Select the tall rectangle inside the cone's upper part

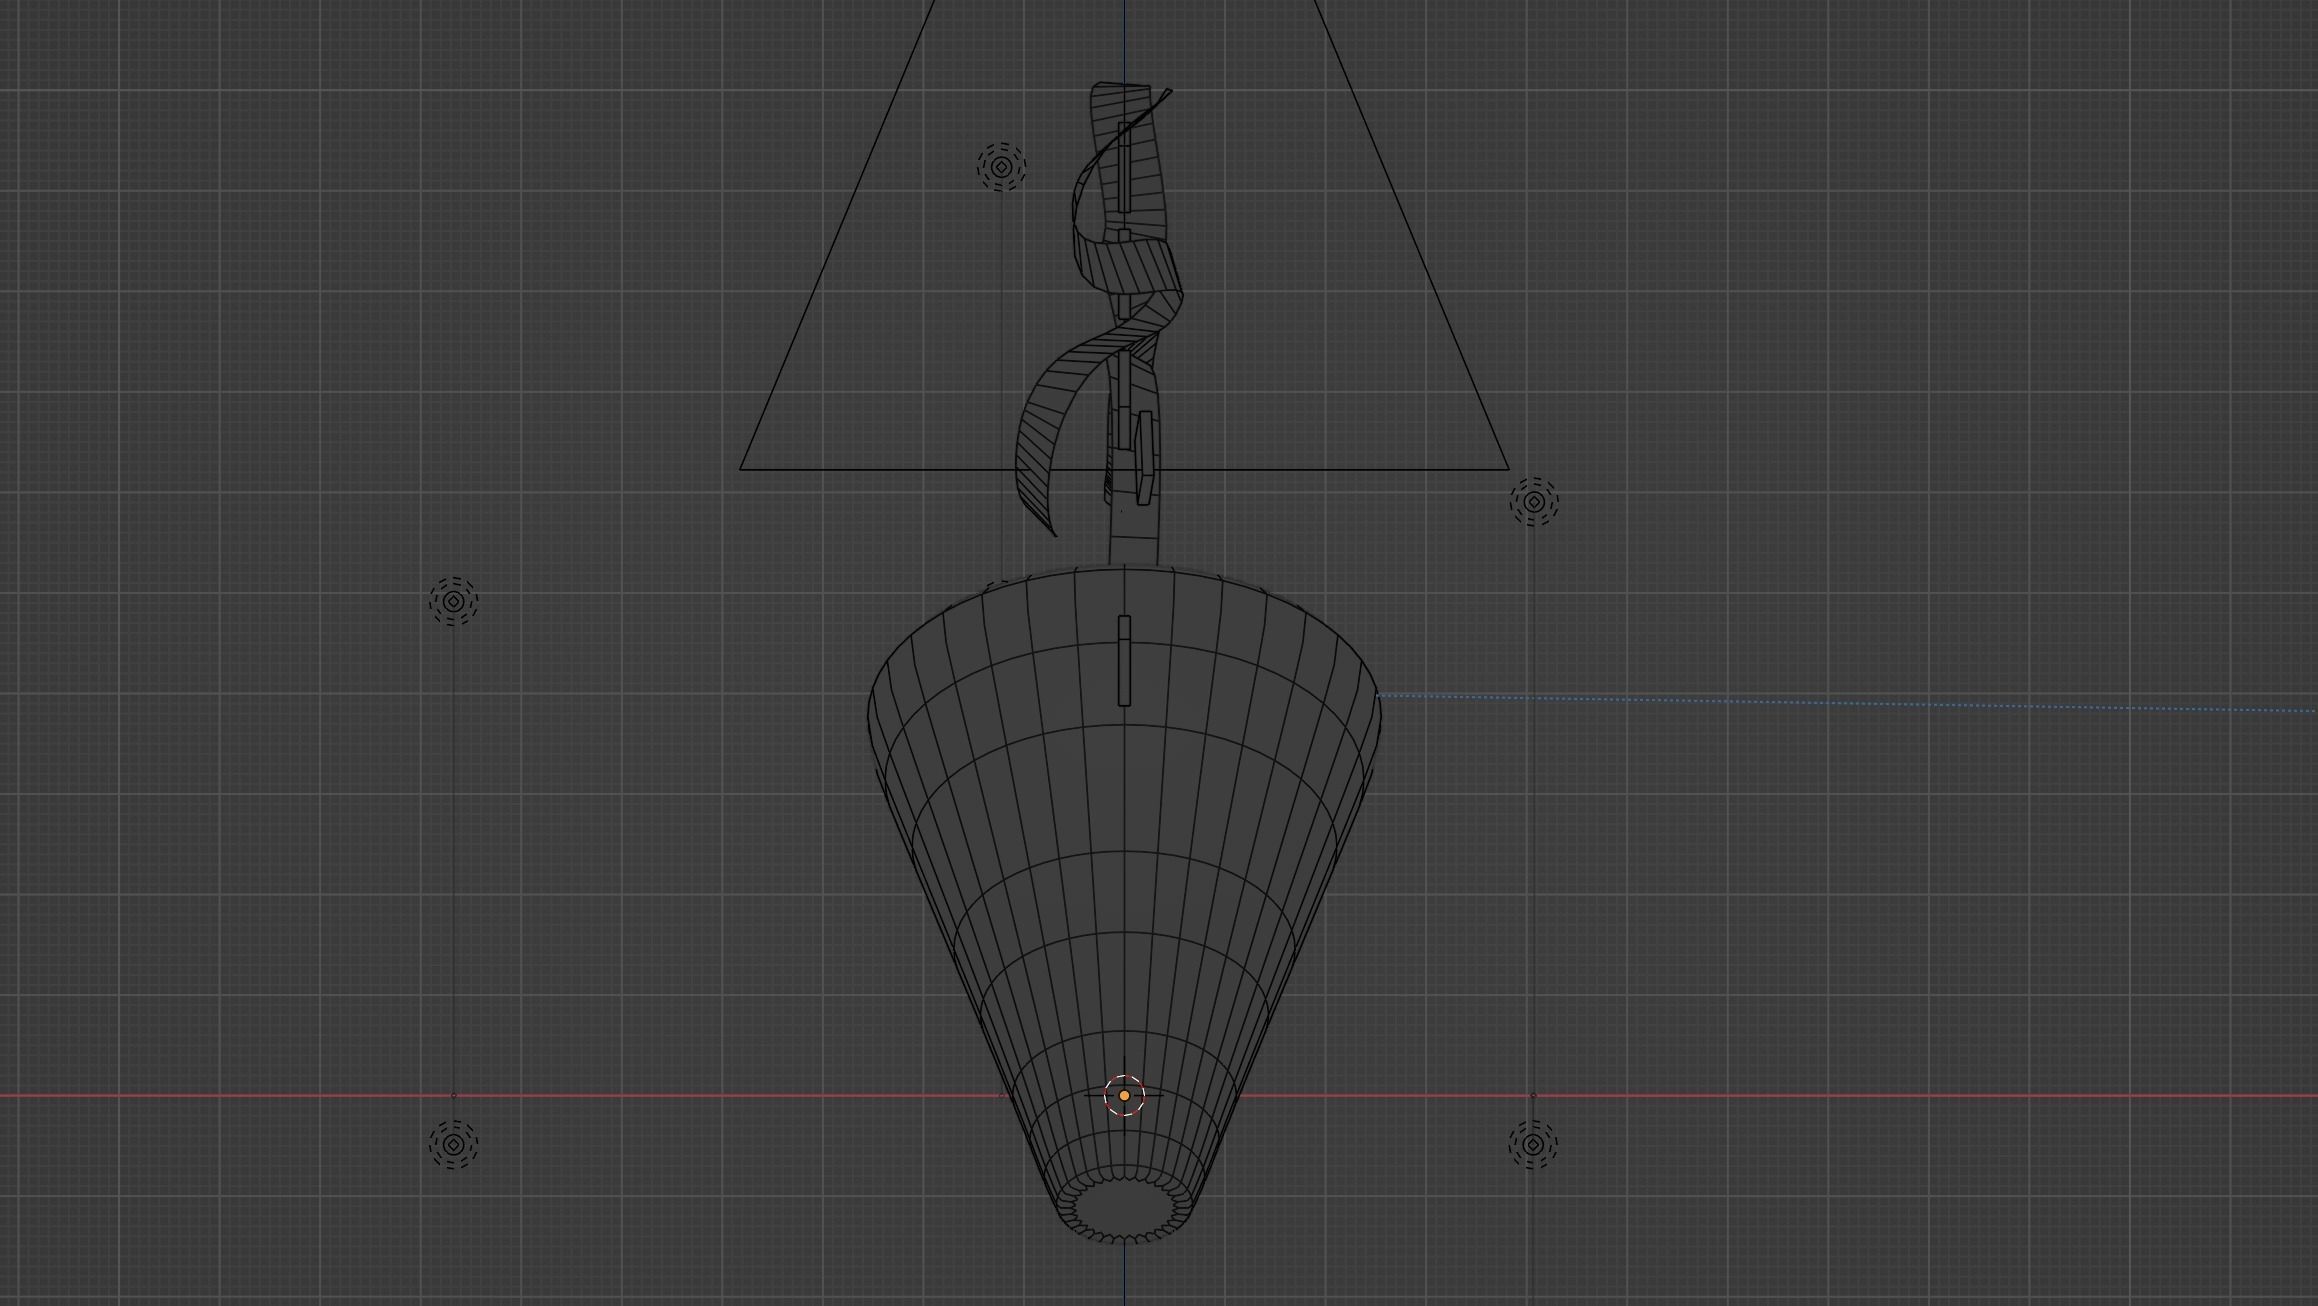[x=1124, y=660]
